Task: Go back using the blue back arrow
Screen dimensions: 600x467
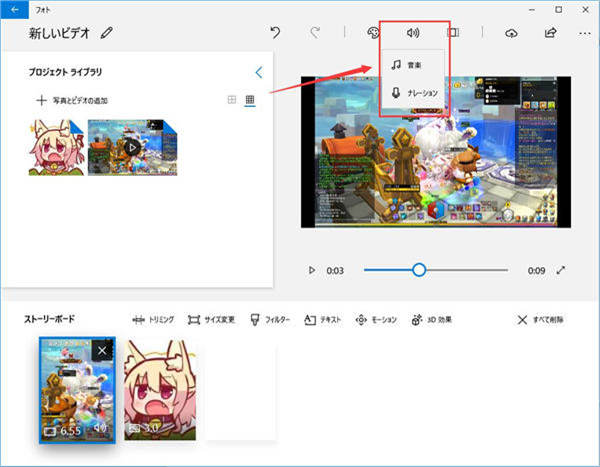Action: pyautogui.click(x=15, y=10)
